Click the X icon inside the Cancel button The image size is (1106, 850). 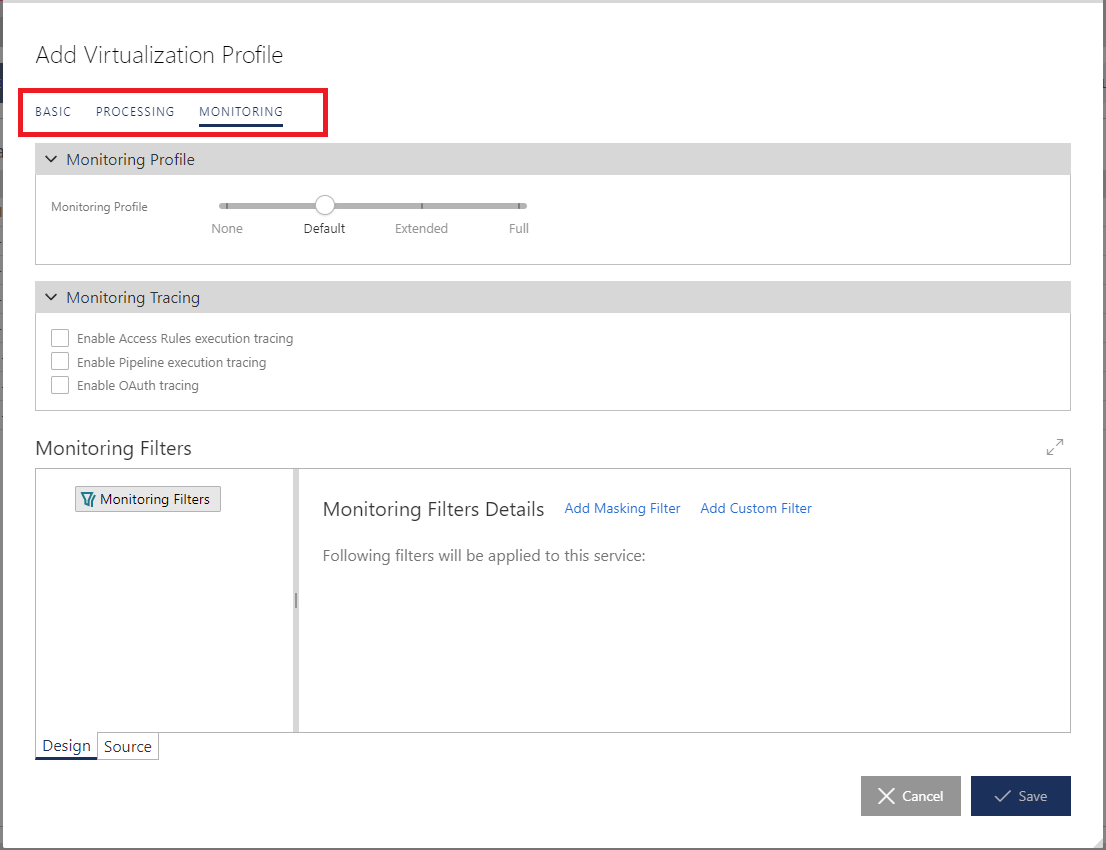click(x=889, y=796)
